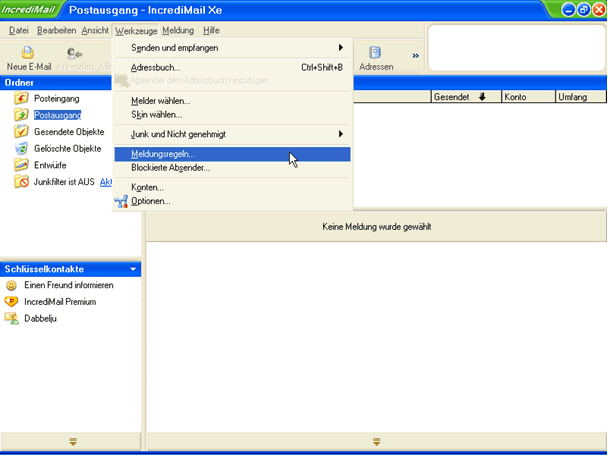The image size is (608, 456).
Task: Expand the Junk und Nicht genehmigt submenu
Action: click(x=340, y=134)
